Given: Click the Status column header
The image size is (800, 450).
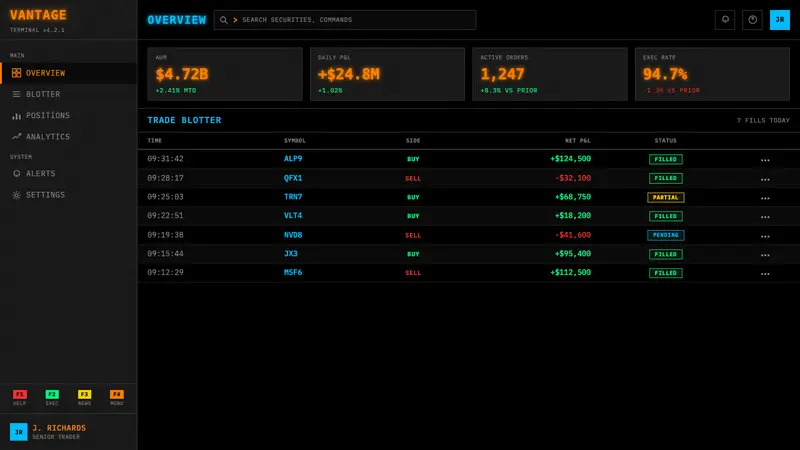Looking at the screenshot, I should click(x=665, y=140).
